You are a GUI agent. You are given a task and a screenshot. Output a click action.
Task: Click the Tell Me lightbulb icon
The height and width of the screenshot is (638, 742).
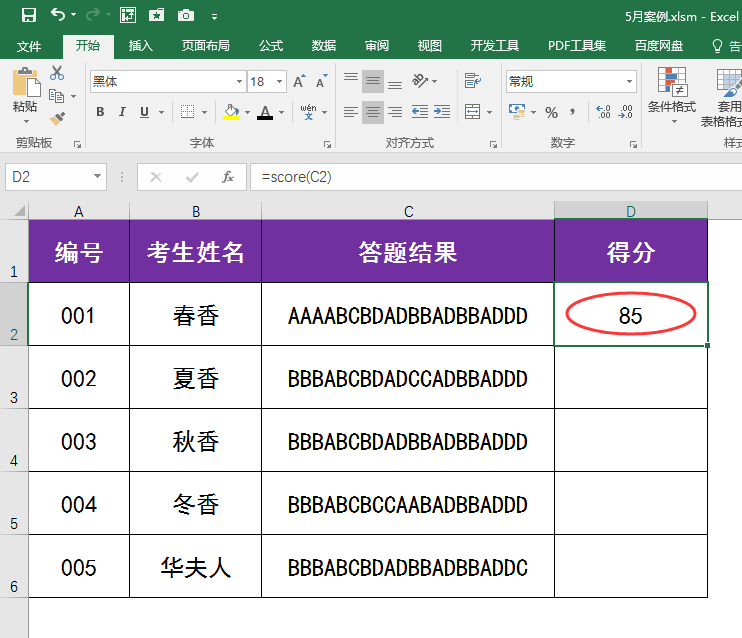click(x=717, y=46)
